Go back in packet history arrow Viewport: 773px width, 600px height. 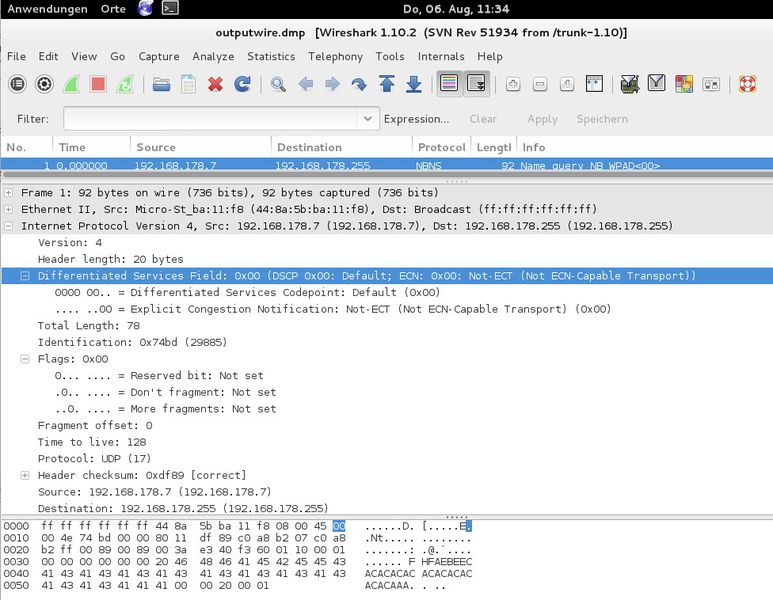pos(306,84)
